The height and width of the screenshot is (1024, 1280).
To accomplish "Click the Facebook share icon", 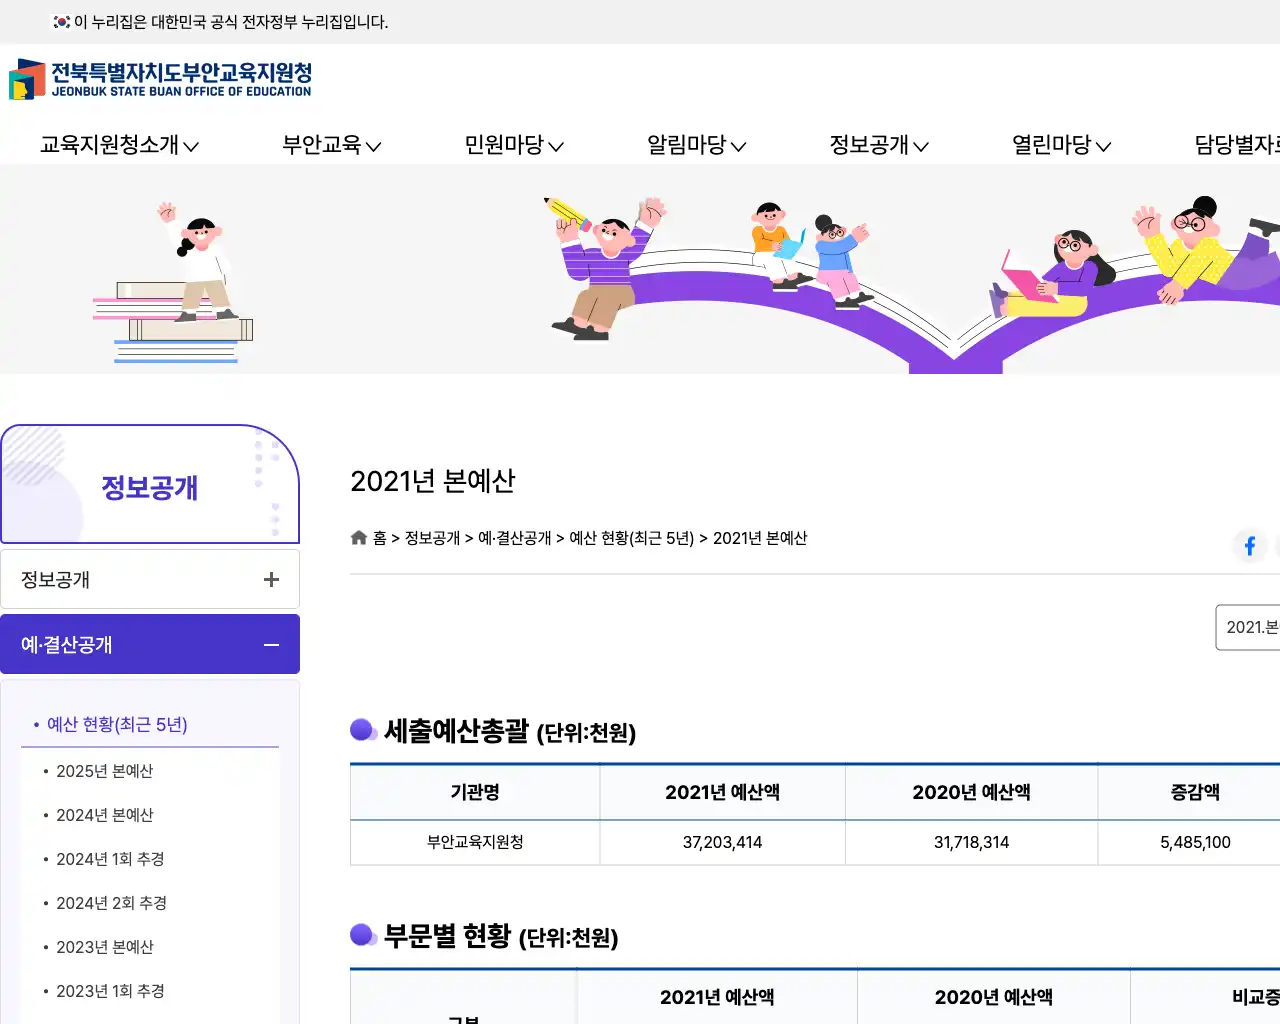I will coord(1250,546).
